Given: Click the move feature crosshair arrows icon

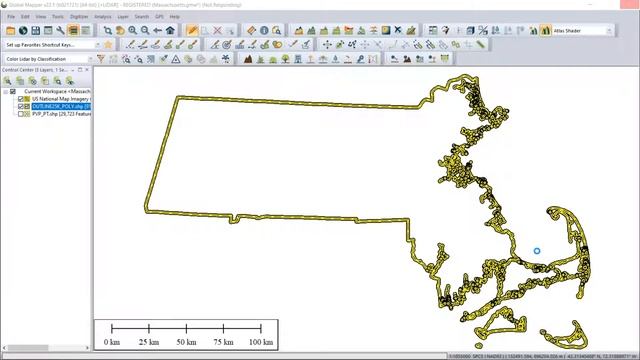Looking at the screenshot, I should pyautogui.click(x=327, y=44).
